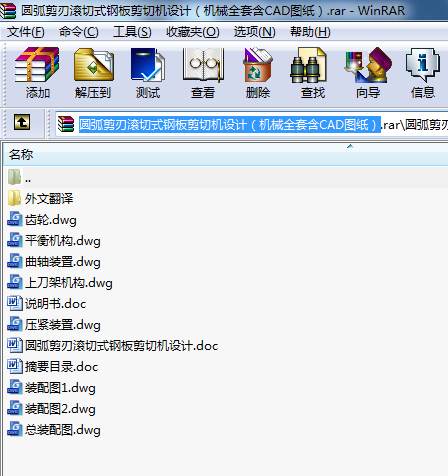Click the DWG icon of 齿轮.dwg
This screenshot has width=448, height=476.
[15, 219]
